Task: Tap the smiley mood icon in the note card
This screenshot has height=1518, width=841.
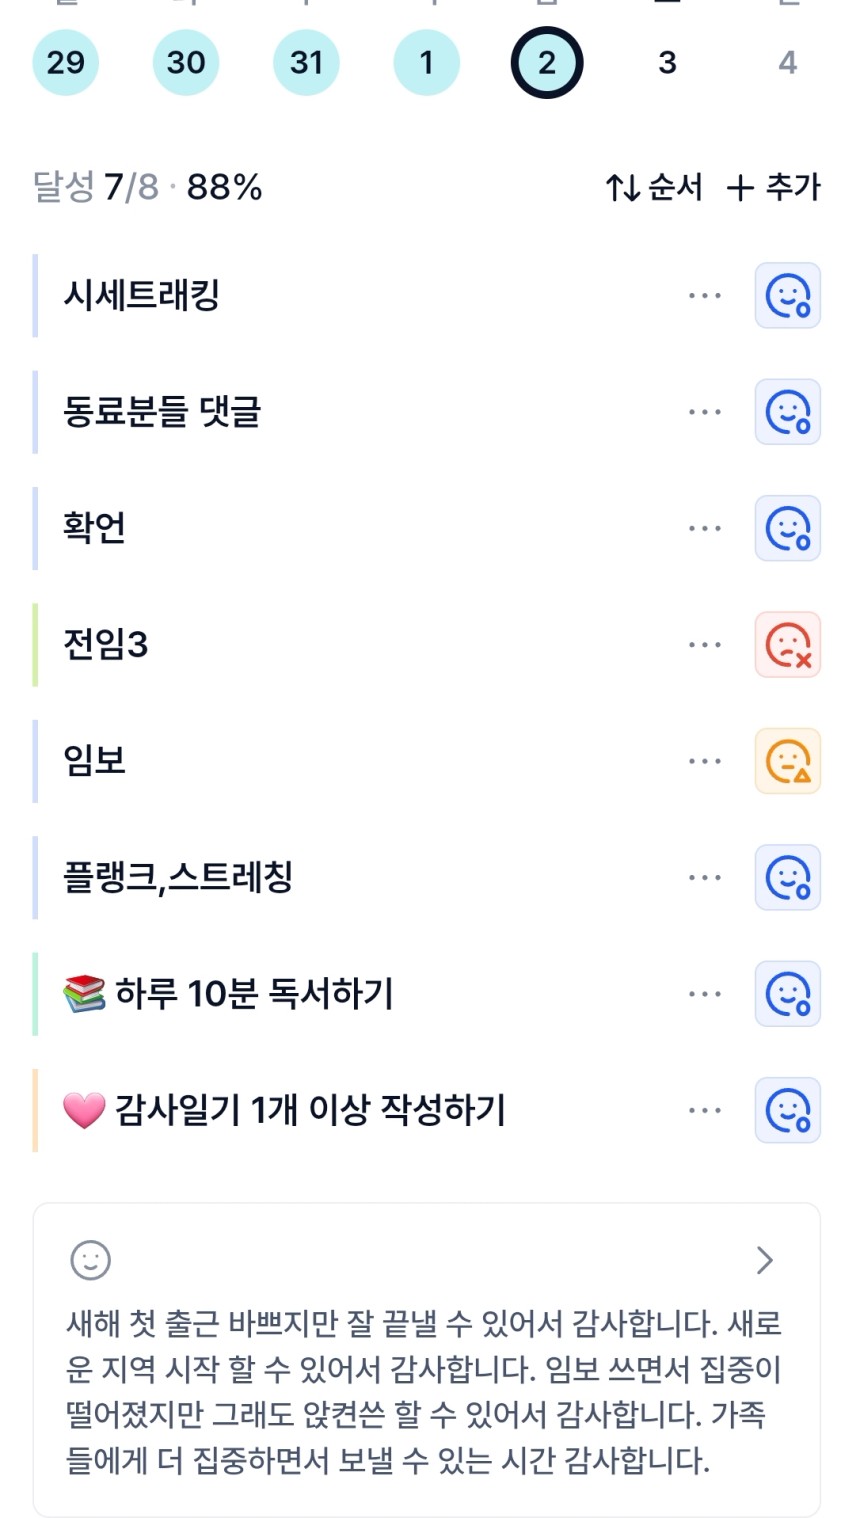Action: click(x=90, y=1260)
